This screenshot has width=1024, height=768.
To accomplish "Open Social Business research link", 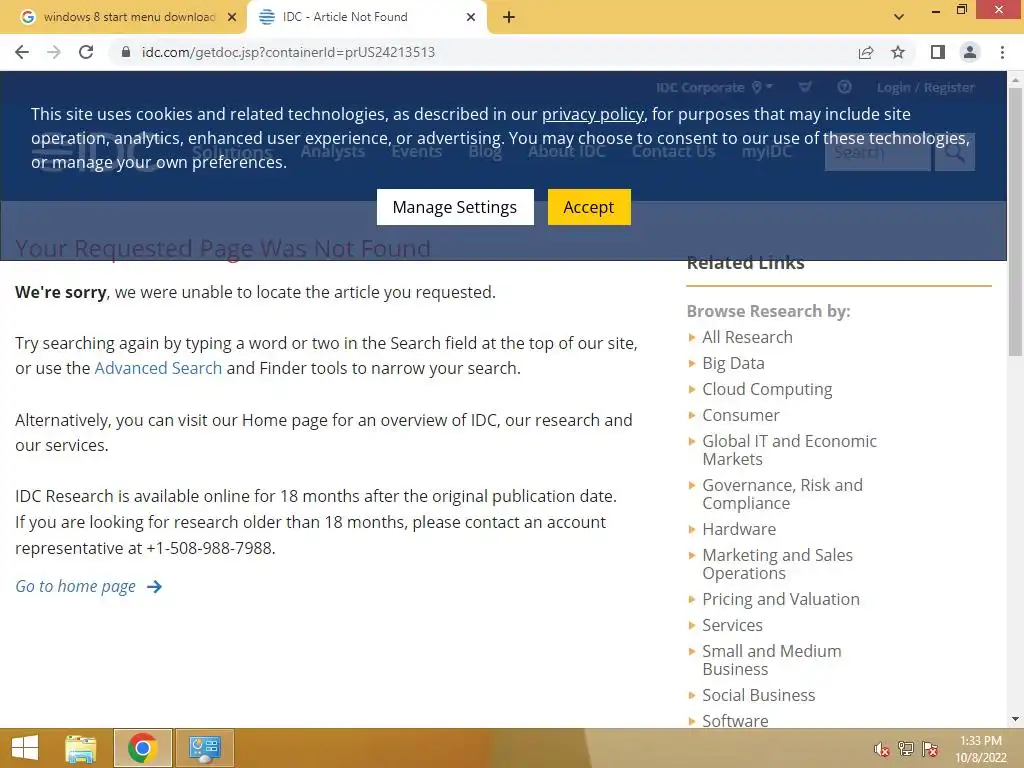I will click(759, 695).
